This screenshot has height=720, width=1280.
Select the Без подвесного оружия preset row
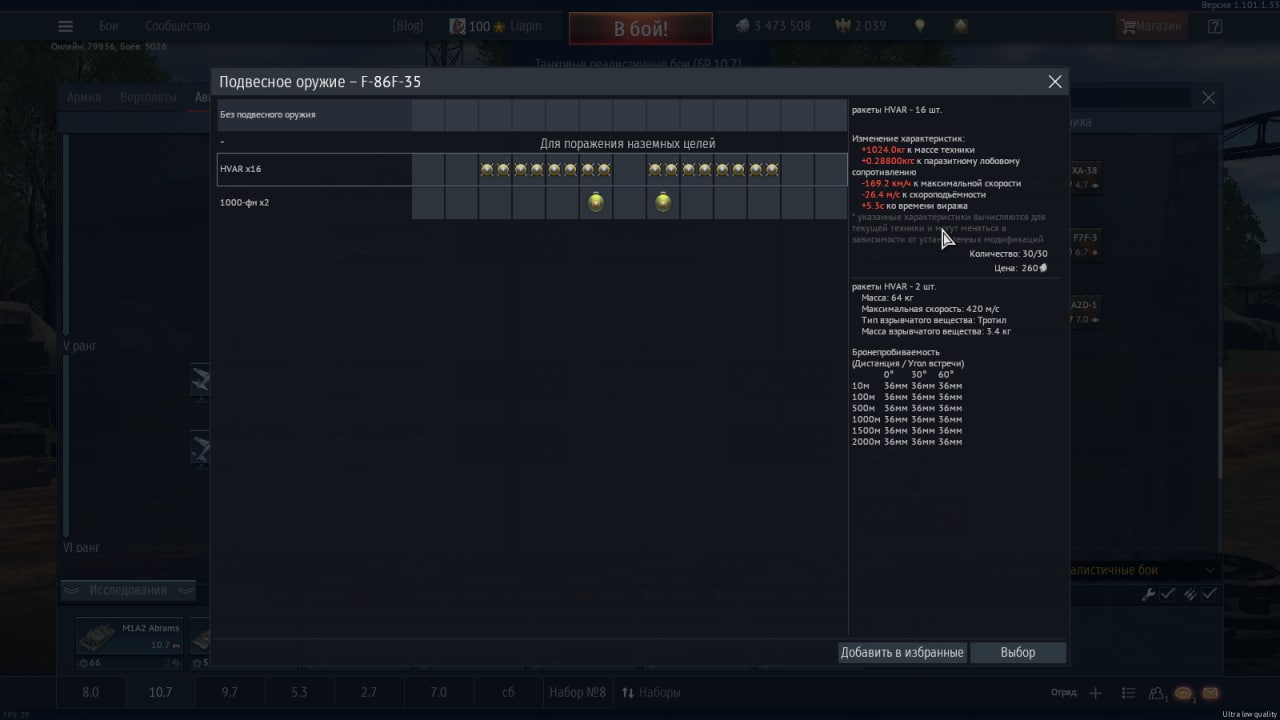click(532, 115)
